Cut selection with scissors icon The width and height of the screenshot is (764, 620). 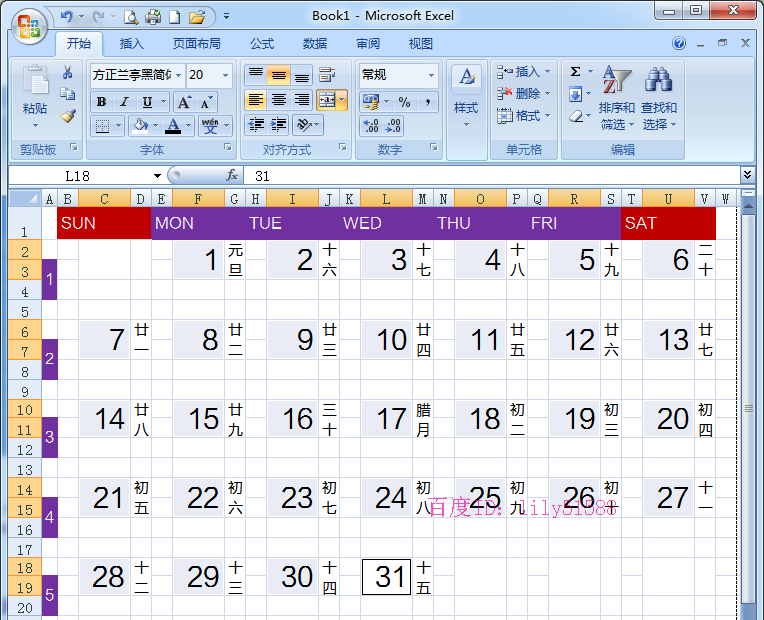[67, 72]
